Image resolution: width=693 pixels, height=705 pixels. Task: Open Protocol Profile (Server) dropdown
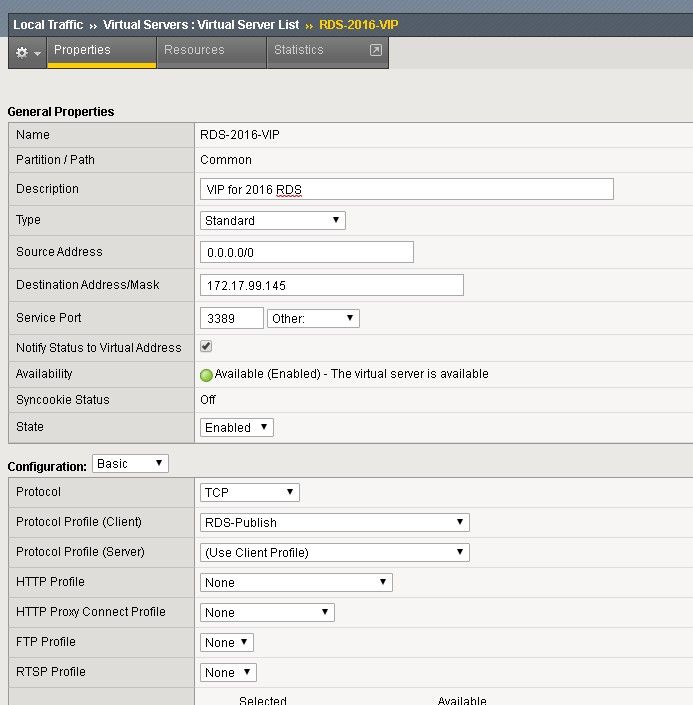335,553
